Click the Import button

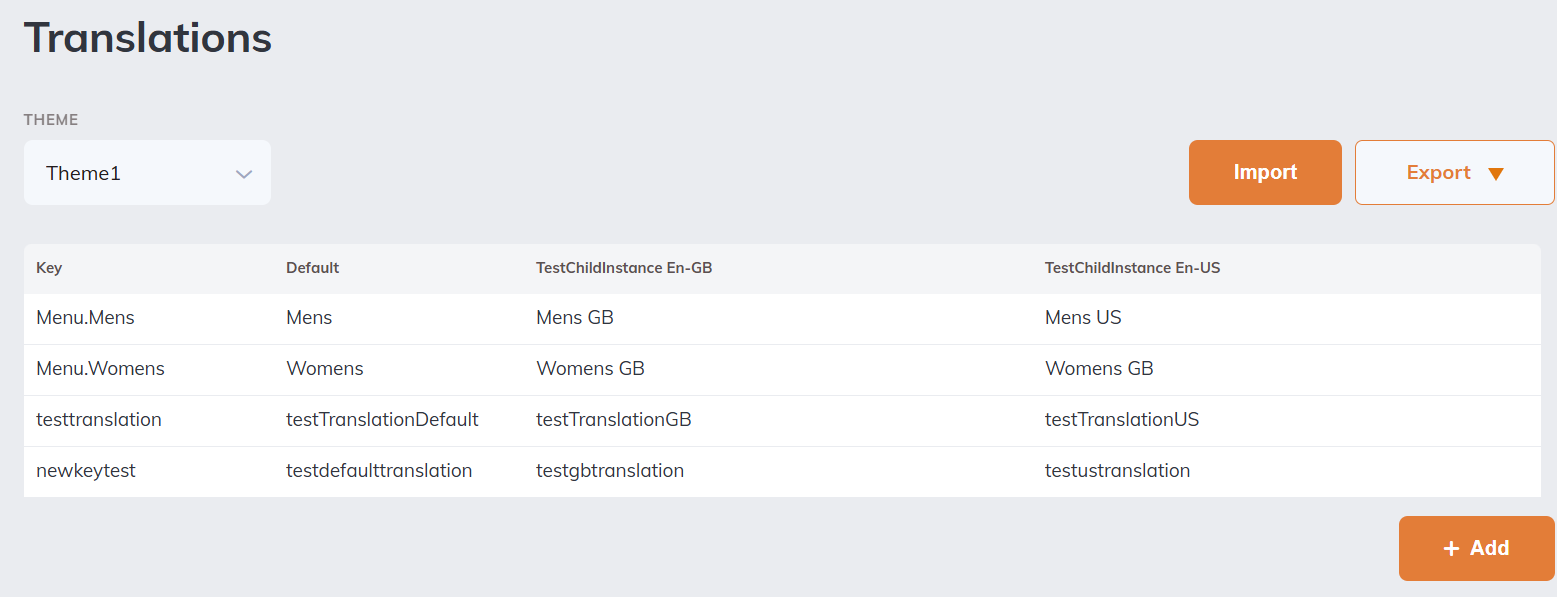(1265, 173)
